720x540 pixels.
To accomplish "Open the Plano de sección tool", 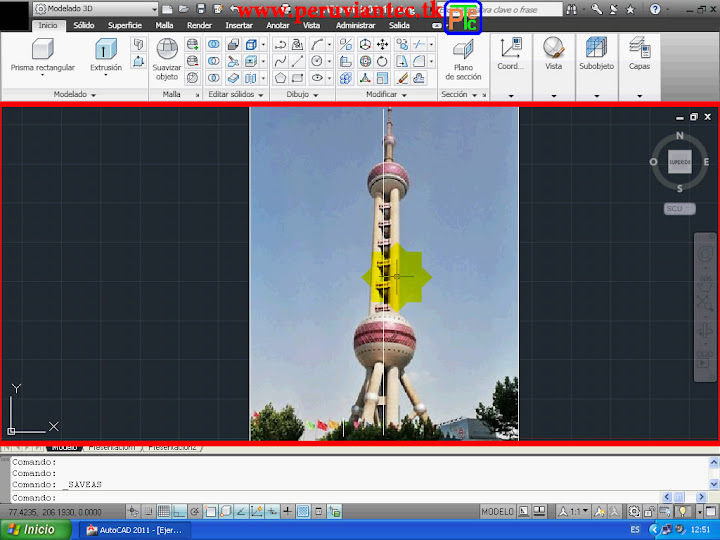I will (463, 60).
